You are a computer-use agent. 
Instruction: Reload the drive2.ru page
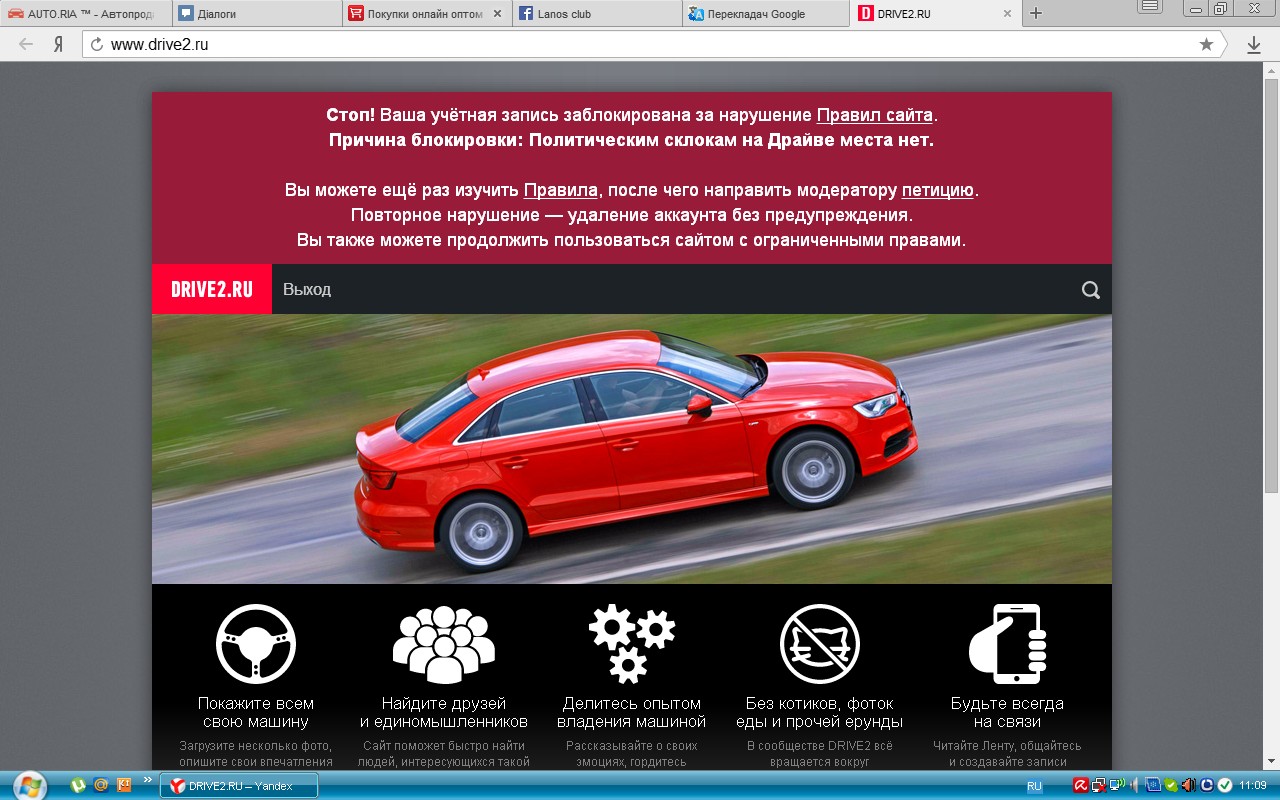[x=97, y=44]
